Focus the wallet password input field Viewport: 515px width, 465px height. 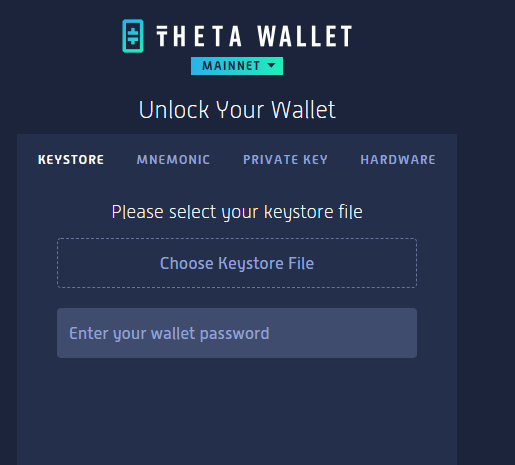pyautogui.click(x=237, y=333)
